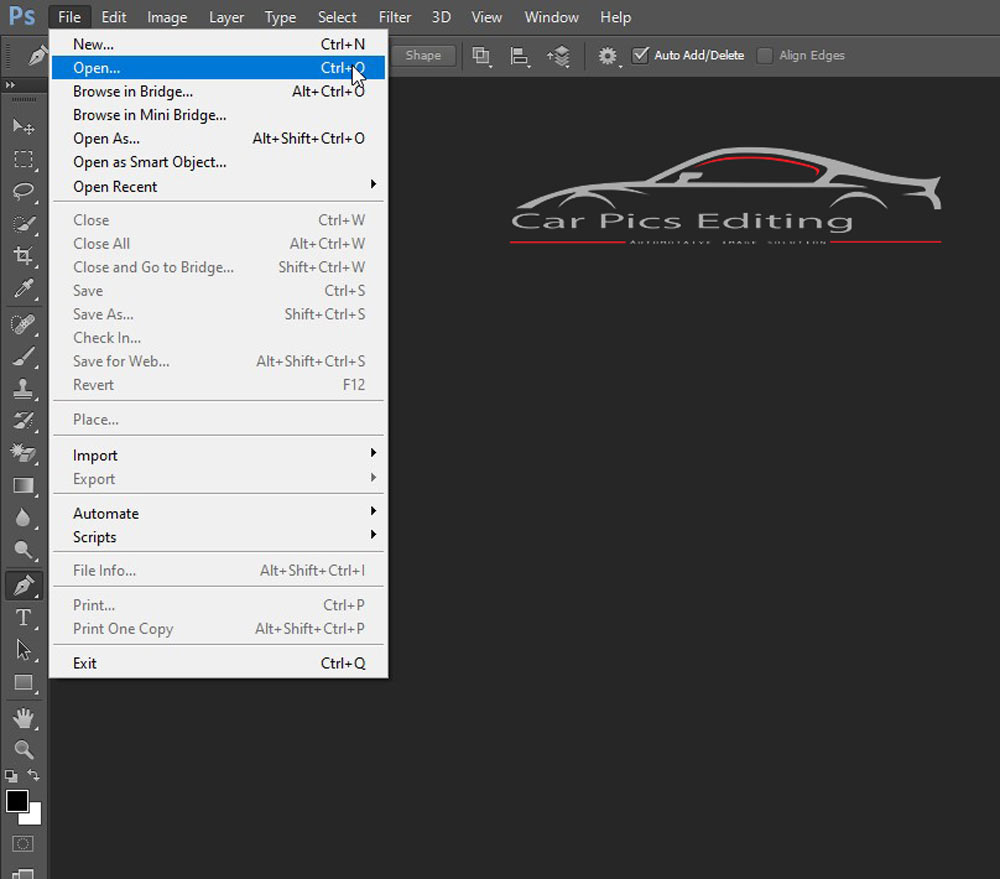Toggle the Align Edges checkbox
The image size is (1000, 879).
(764, 55)
